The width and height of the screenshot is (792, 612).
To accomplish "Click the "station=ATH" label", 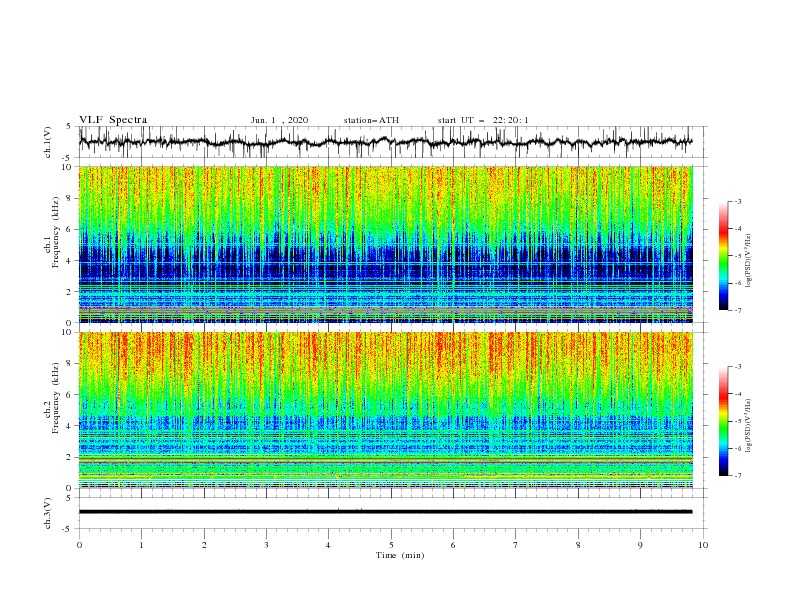I will 371,120.
